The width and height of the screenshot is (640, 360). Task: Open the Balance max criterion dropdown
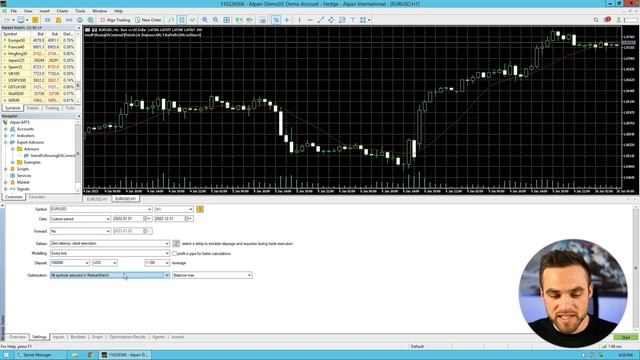pyautogui.click(x=249, y=276)
